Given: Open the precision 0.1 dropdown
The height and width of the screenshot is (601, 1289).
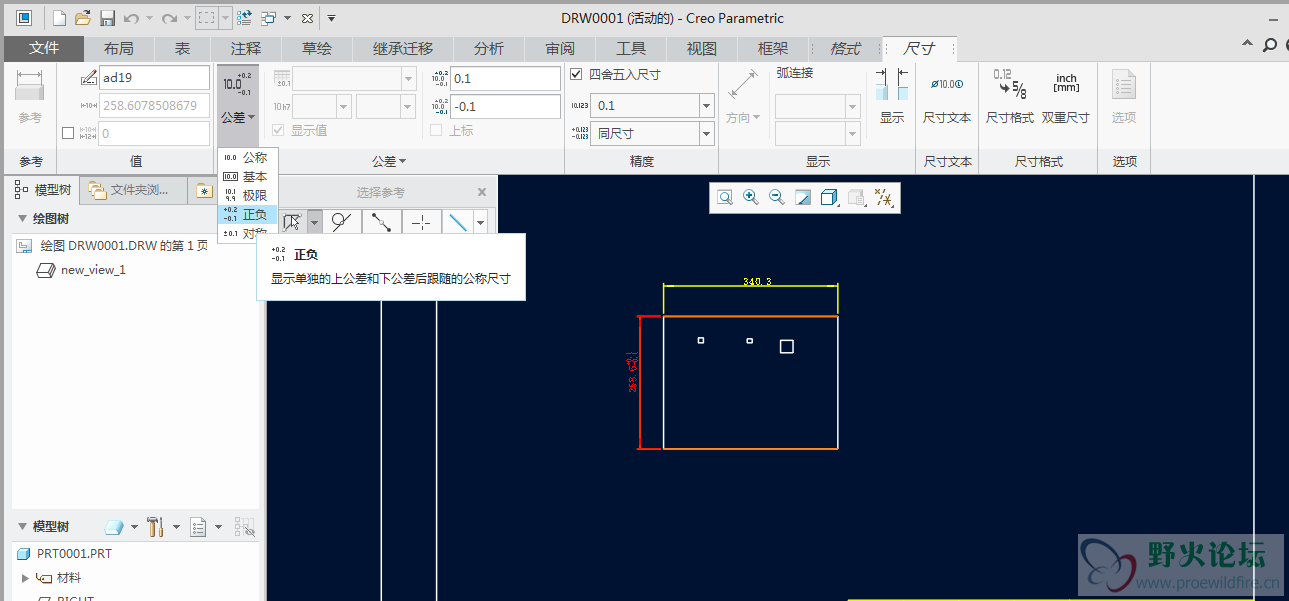Looking at the screenshot, I should pyautogui.click(x=706, y=105).
